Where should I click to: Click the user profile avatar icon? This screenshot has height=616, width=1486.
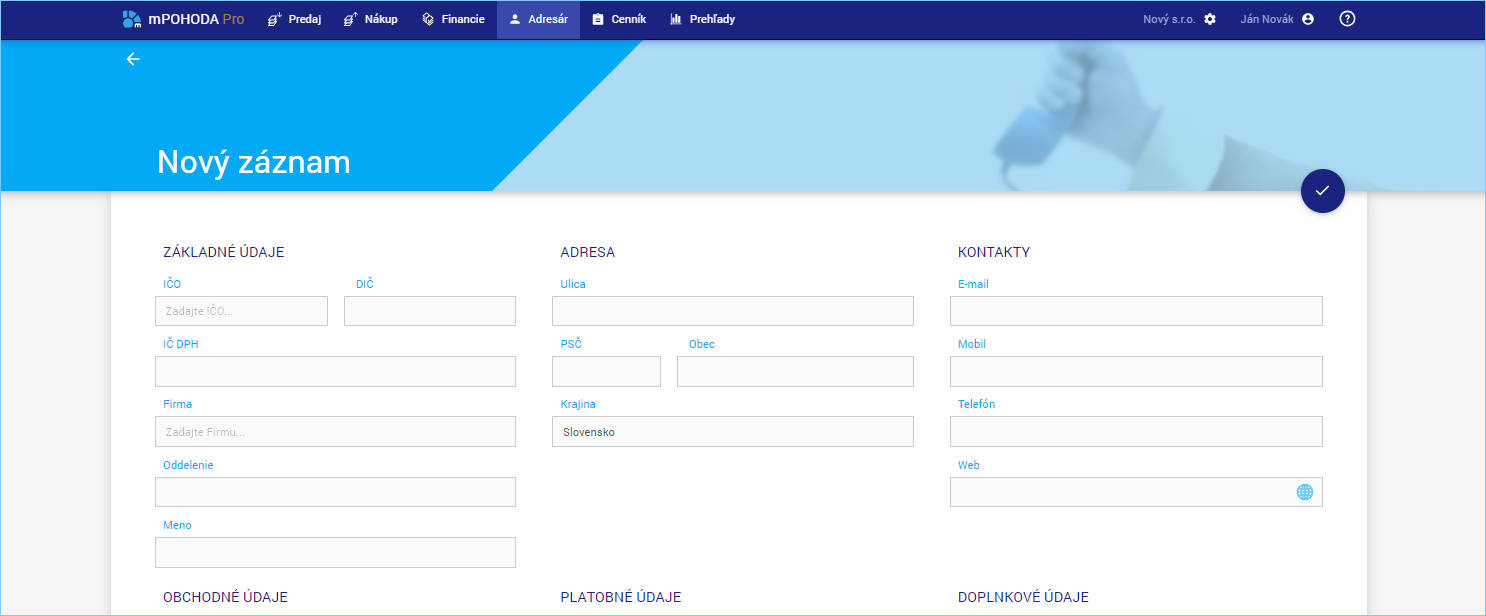1307,19
